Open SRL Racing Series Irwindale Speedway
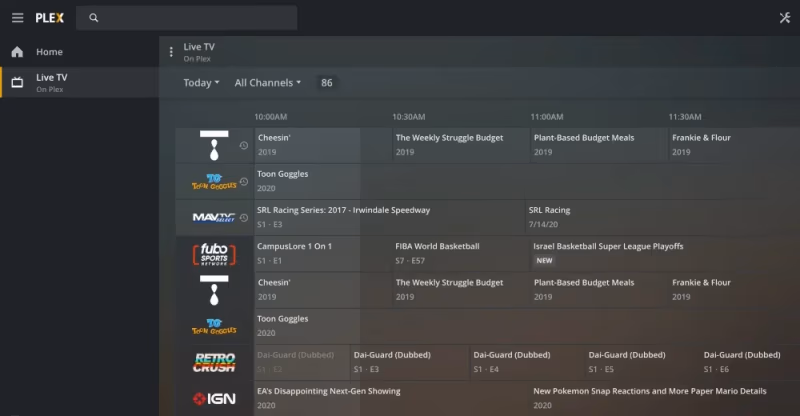The height and width of the screenshot is (416, 800). 389,218
